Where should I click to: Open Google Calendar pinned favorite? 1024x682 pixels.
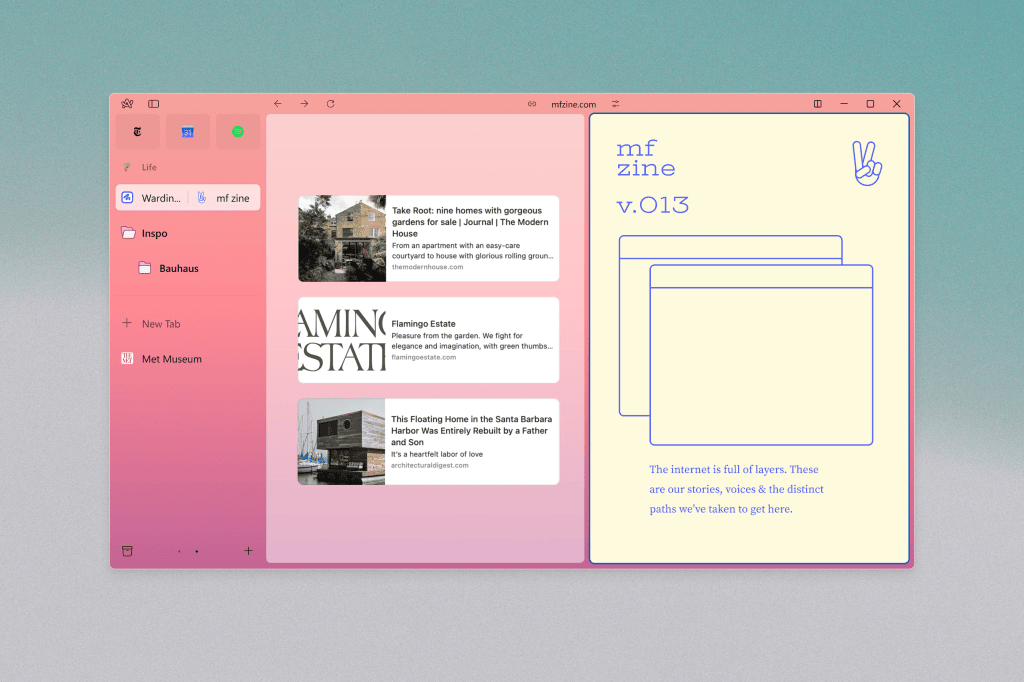point(187,131)
